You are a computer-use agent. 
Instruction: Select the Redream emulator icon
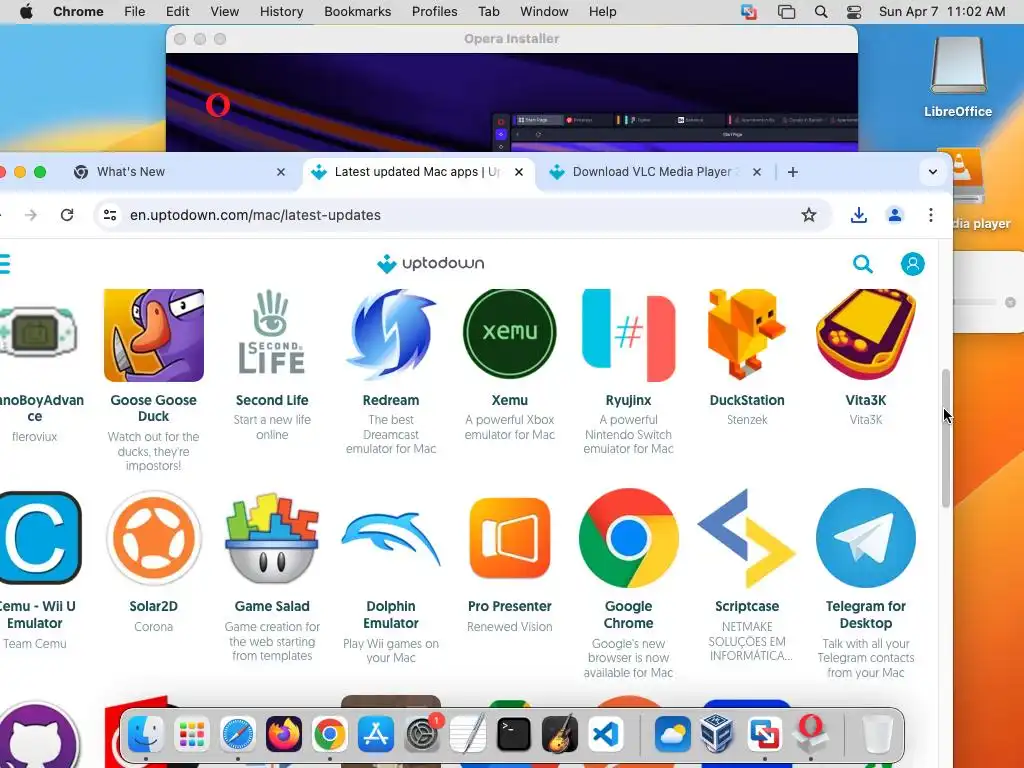(391, 335)
